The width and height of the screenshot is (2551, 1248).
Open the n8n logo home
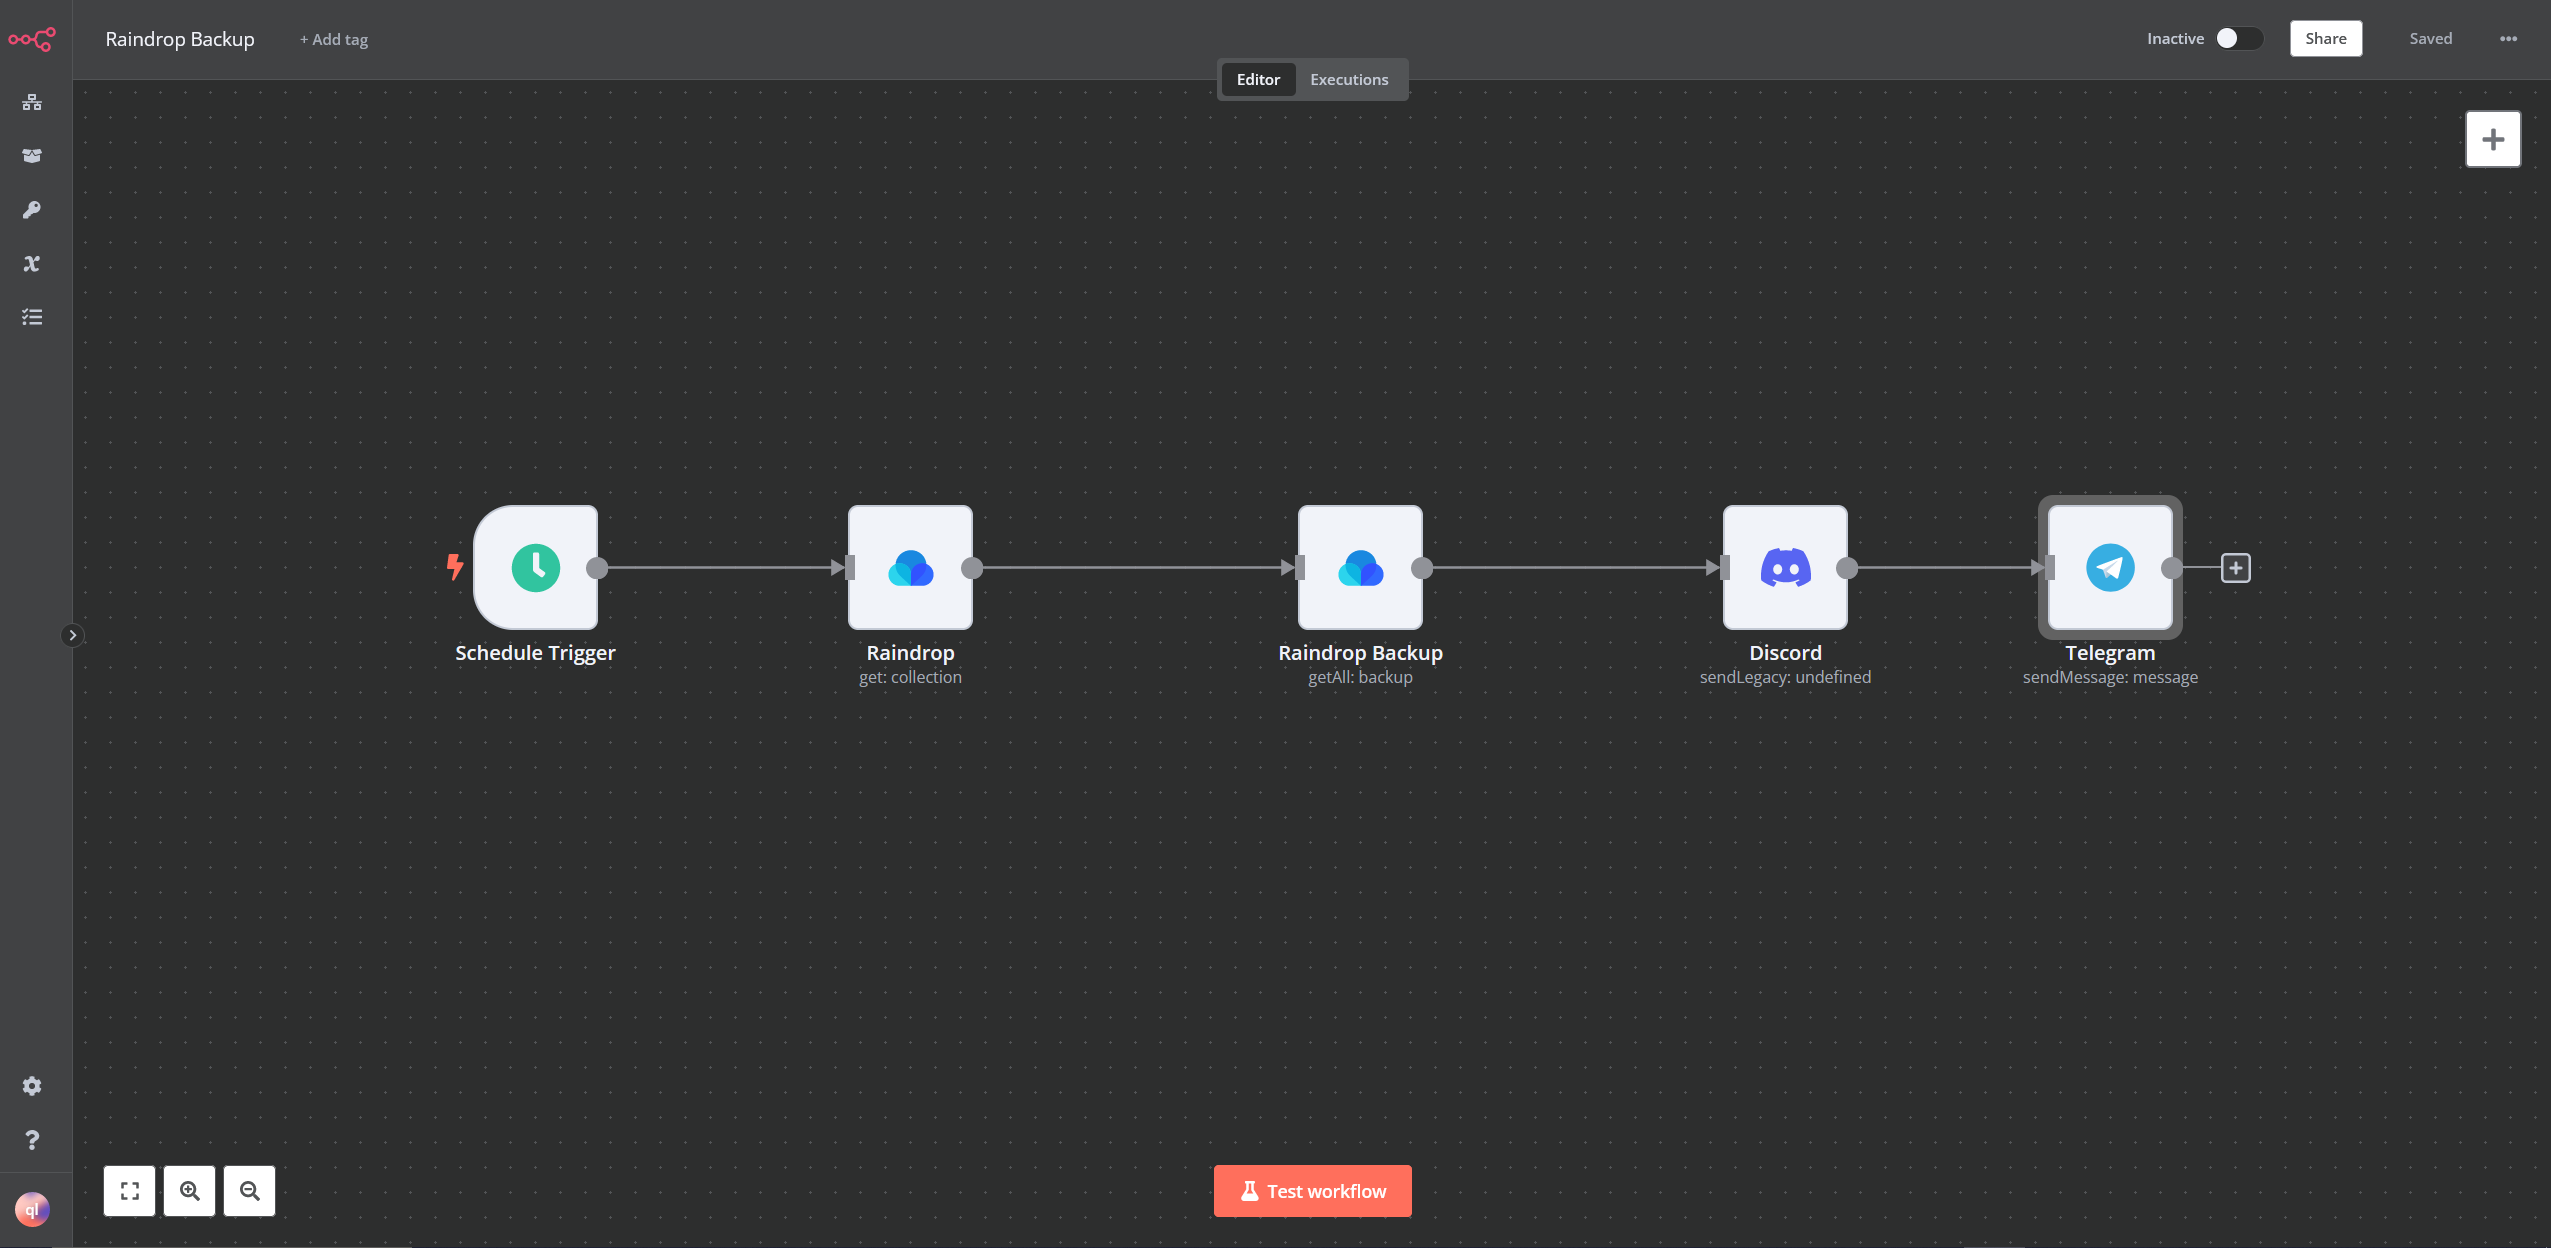pos(32,39)
